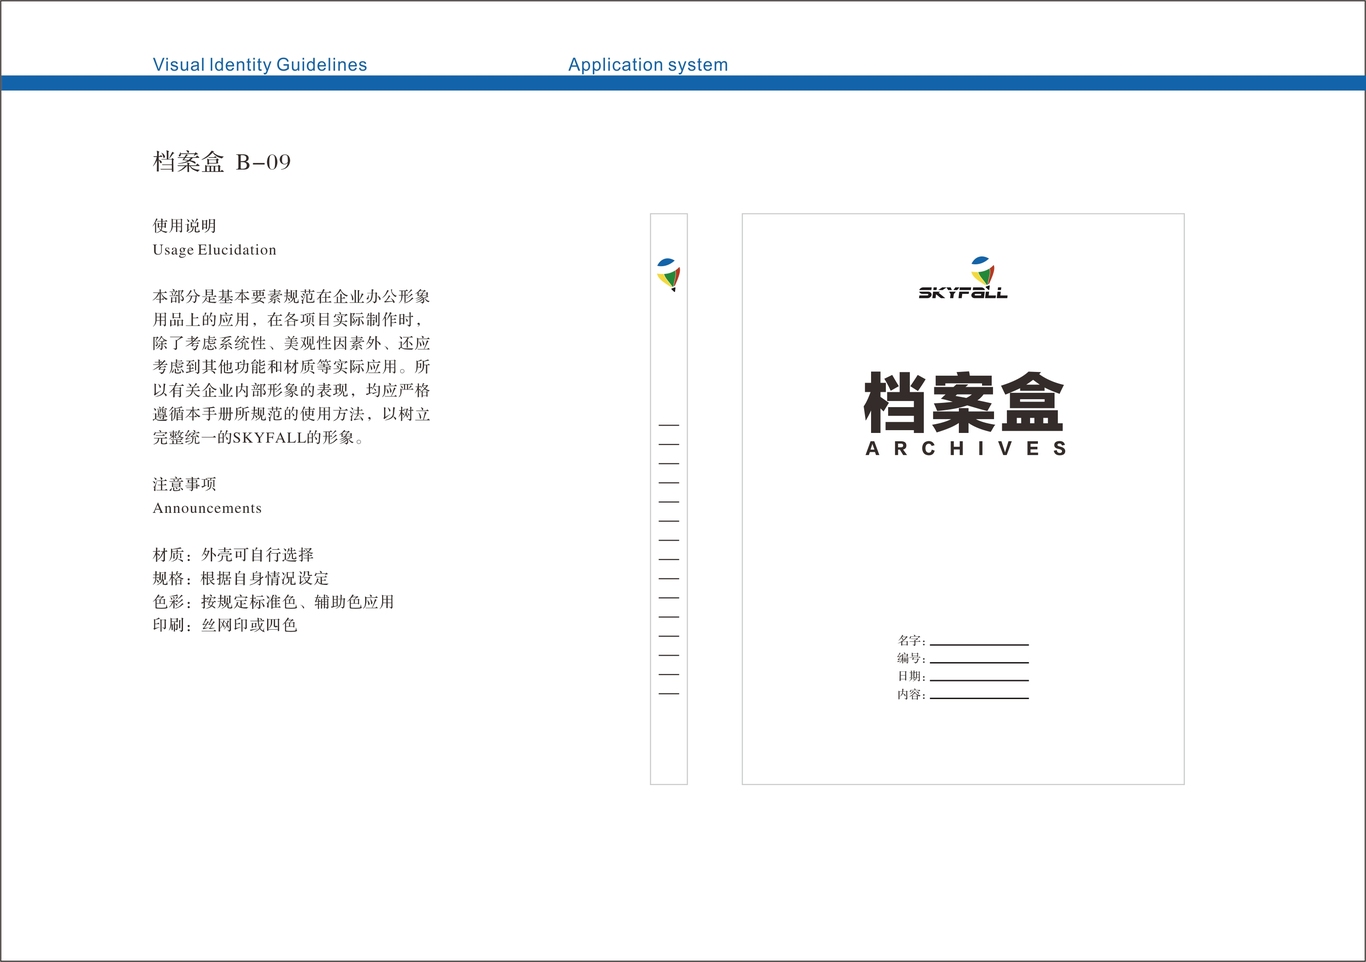The image size is (1366, 962).
Task: Click the Skyfall balloon logo on the box spine
Action: pos(669,274)
